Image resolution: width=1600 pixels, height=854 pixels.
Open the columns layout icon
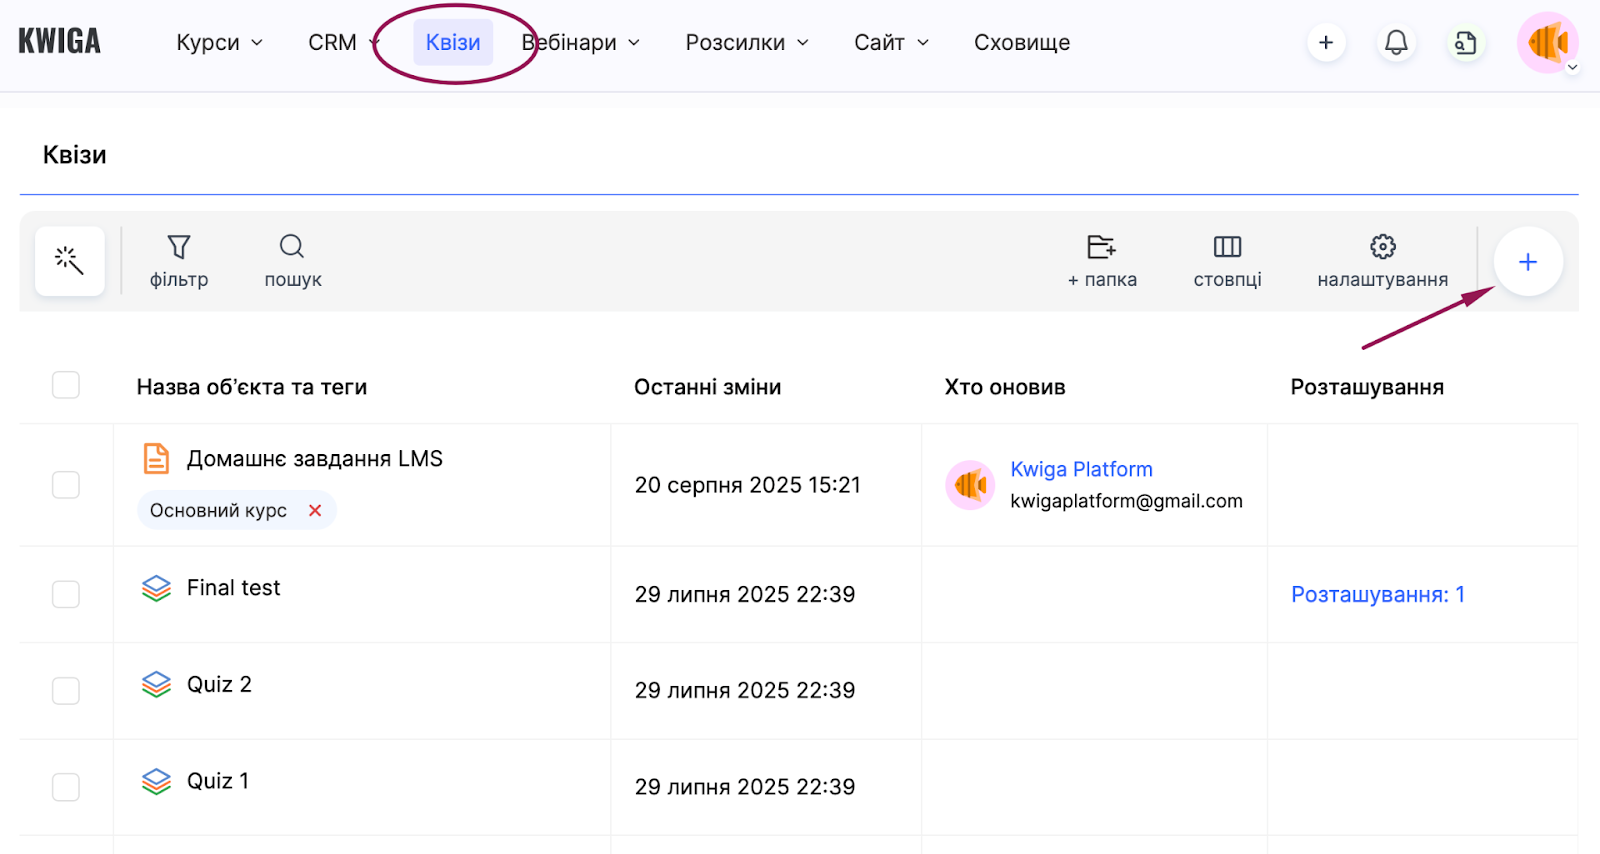point(1227,247)
